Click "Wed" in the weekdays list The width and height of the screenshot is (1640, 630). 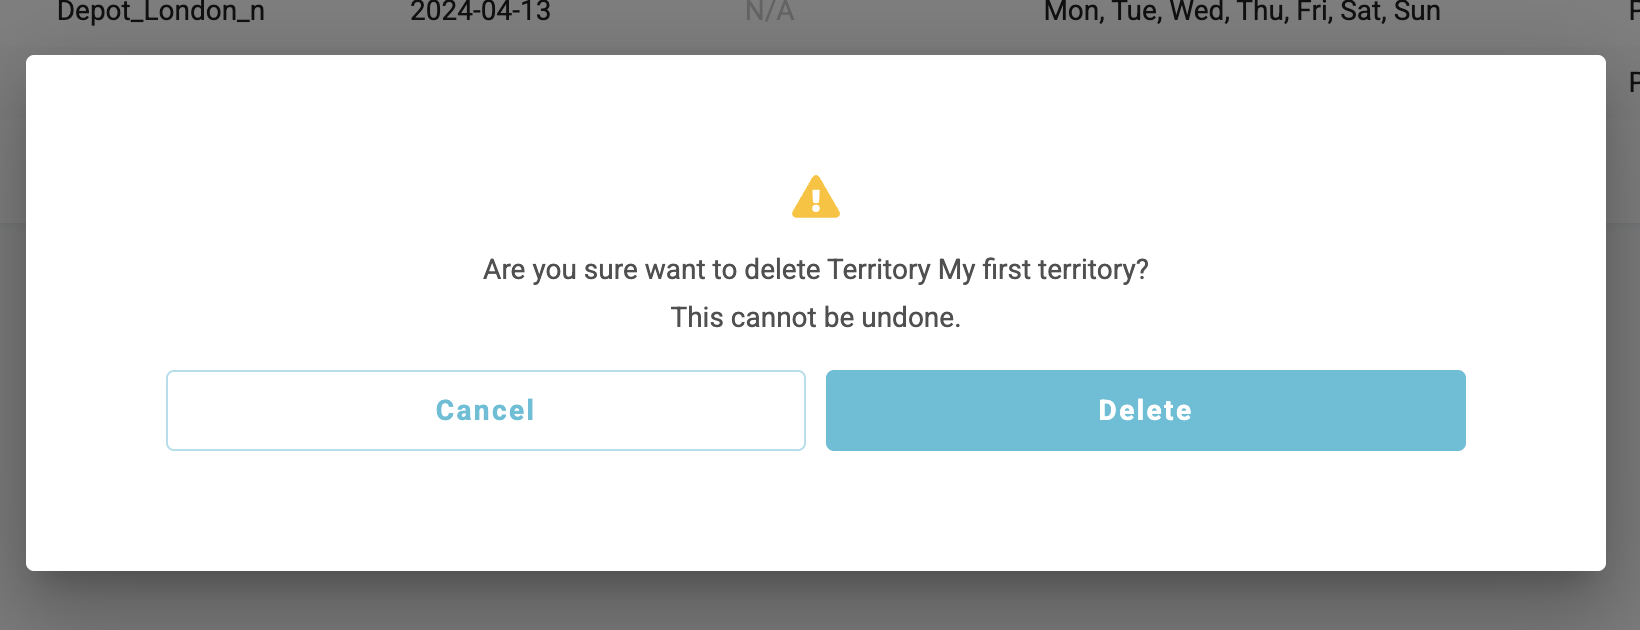[x=1197, y=12]
